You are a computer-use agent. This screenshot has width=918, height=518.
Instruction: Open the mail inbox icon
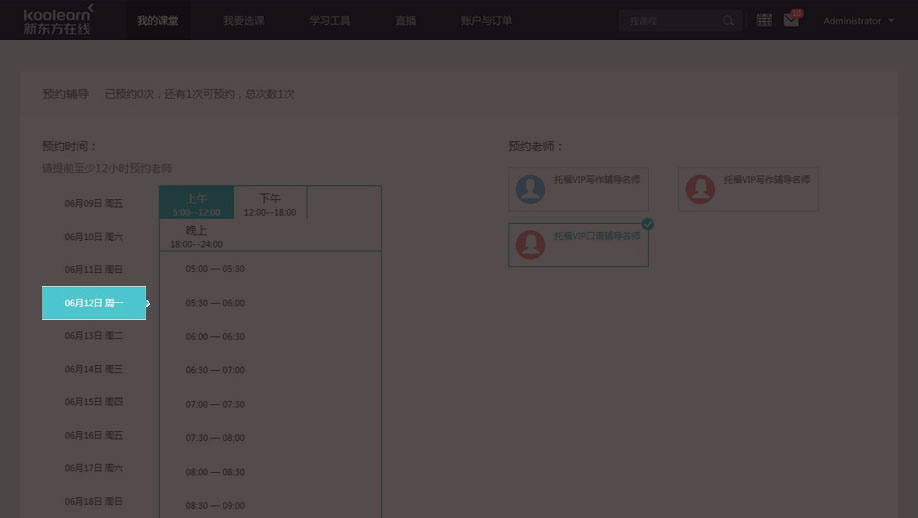click(x=791, y=20)
